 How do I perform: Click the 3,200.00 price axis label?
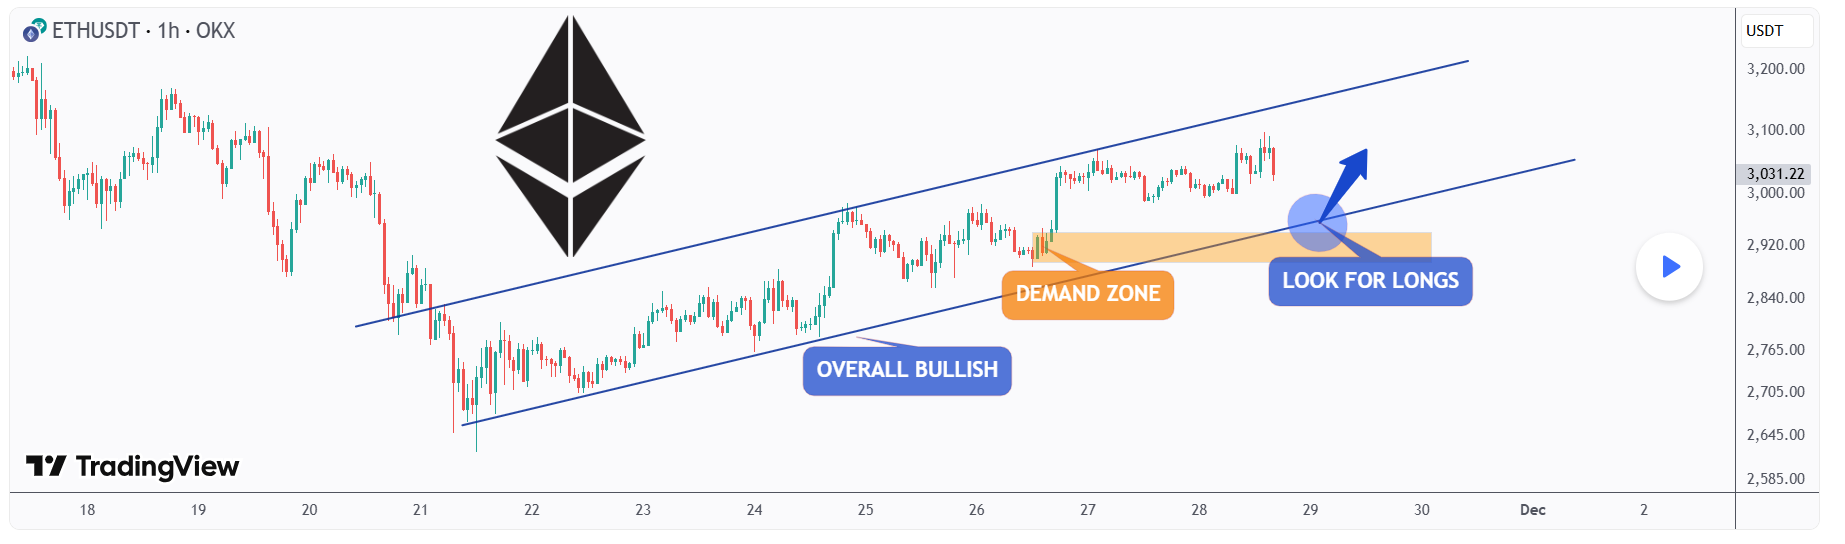click(1775, 69)
